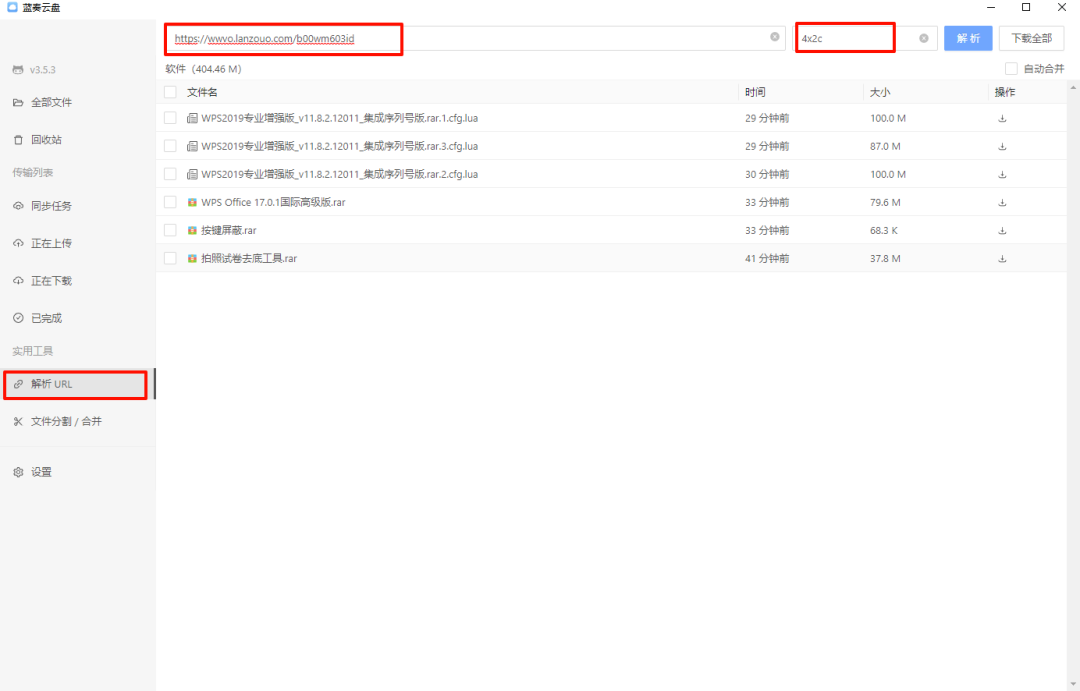Clear the URL field with its X icon
The height and width of the screenshot is (691, 1080).
click(775, 37)
